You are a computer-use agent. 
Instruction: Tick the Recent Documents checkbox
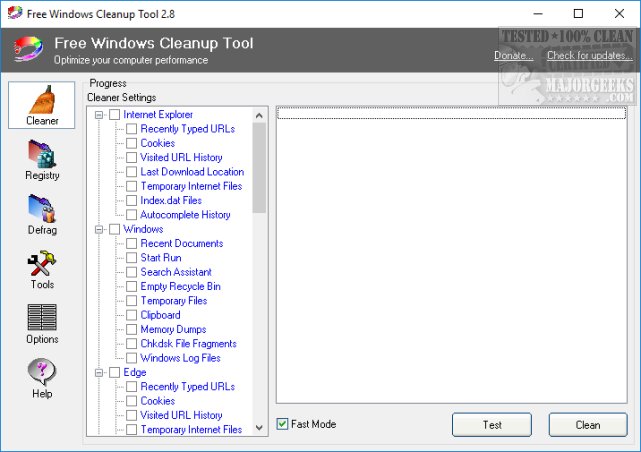tap(131, 243)
